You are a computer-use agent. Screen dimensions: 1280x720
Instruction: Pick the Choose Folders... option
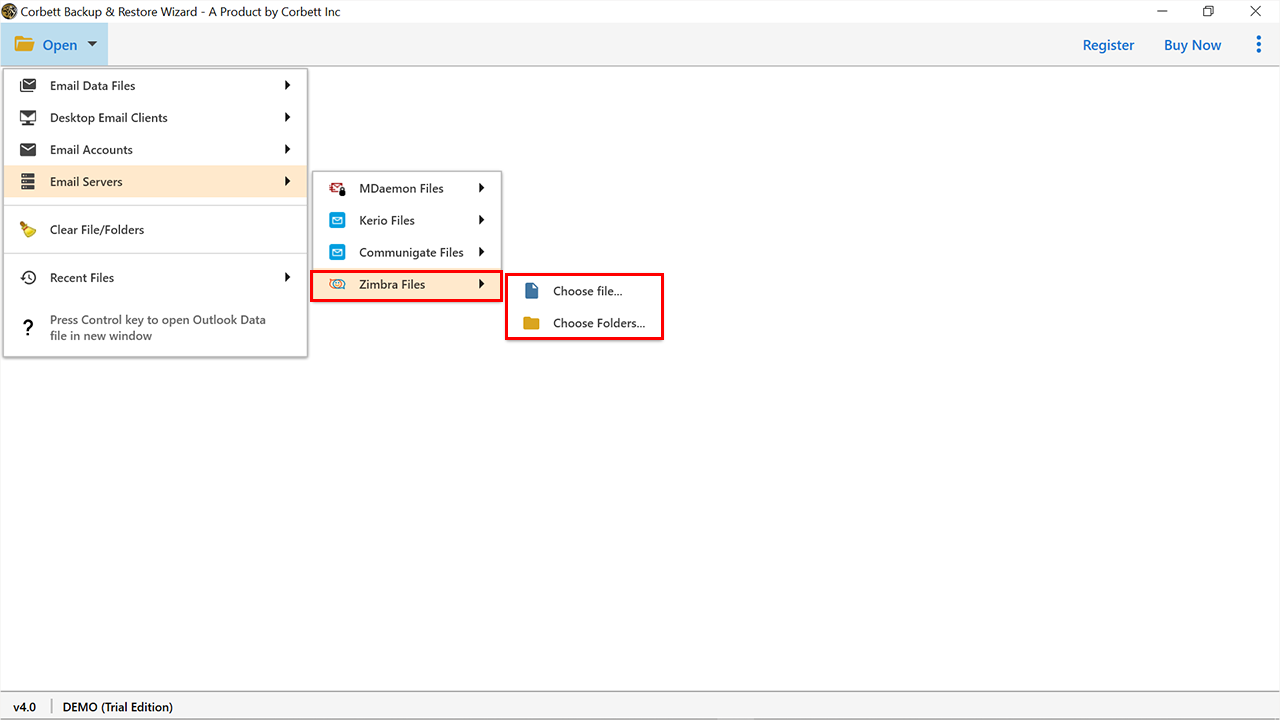(x=584, y=323)
